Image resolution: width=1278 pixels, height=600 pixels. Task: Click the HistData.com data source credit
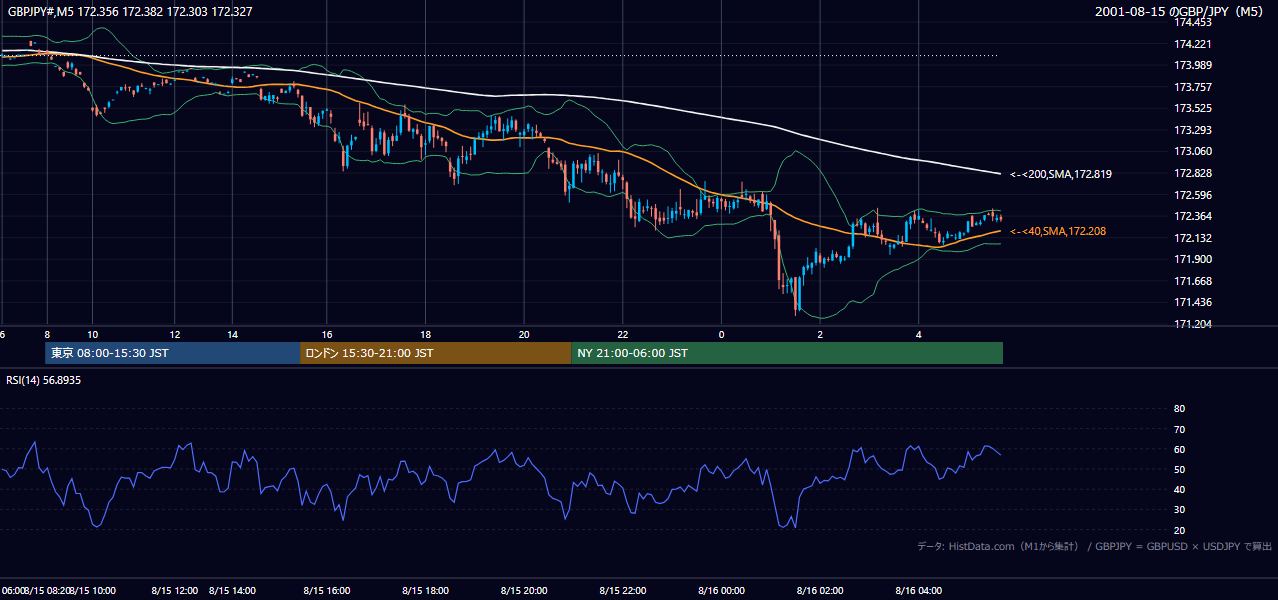click(1095, 546)
